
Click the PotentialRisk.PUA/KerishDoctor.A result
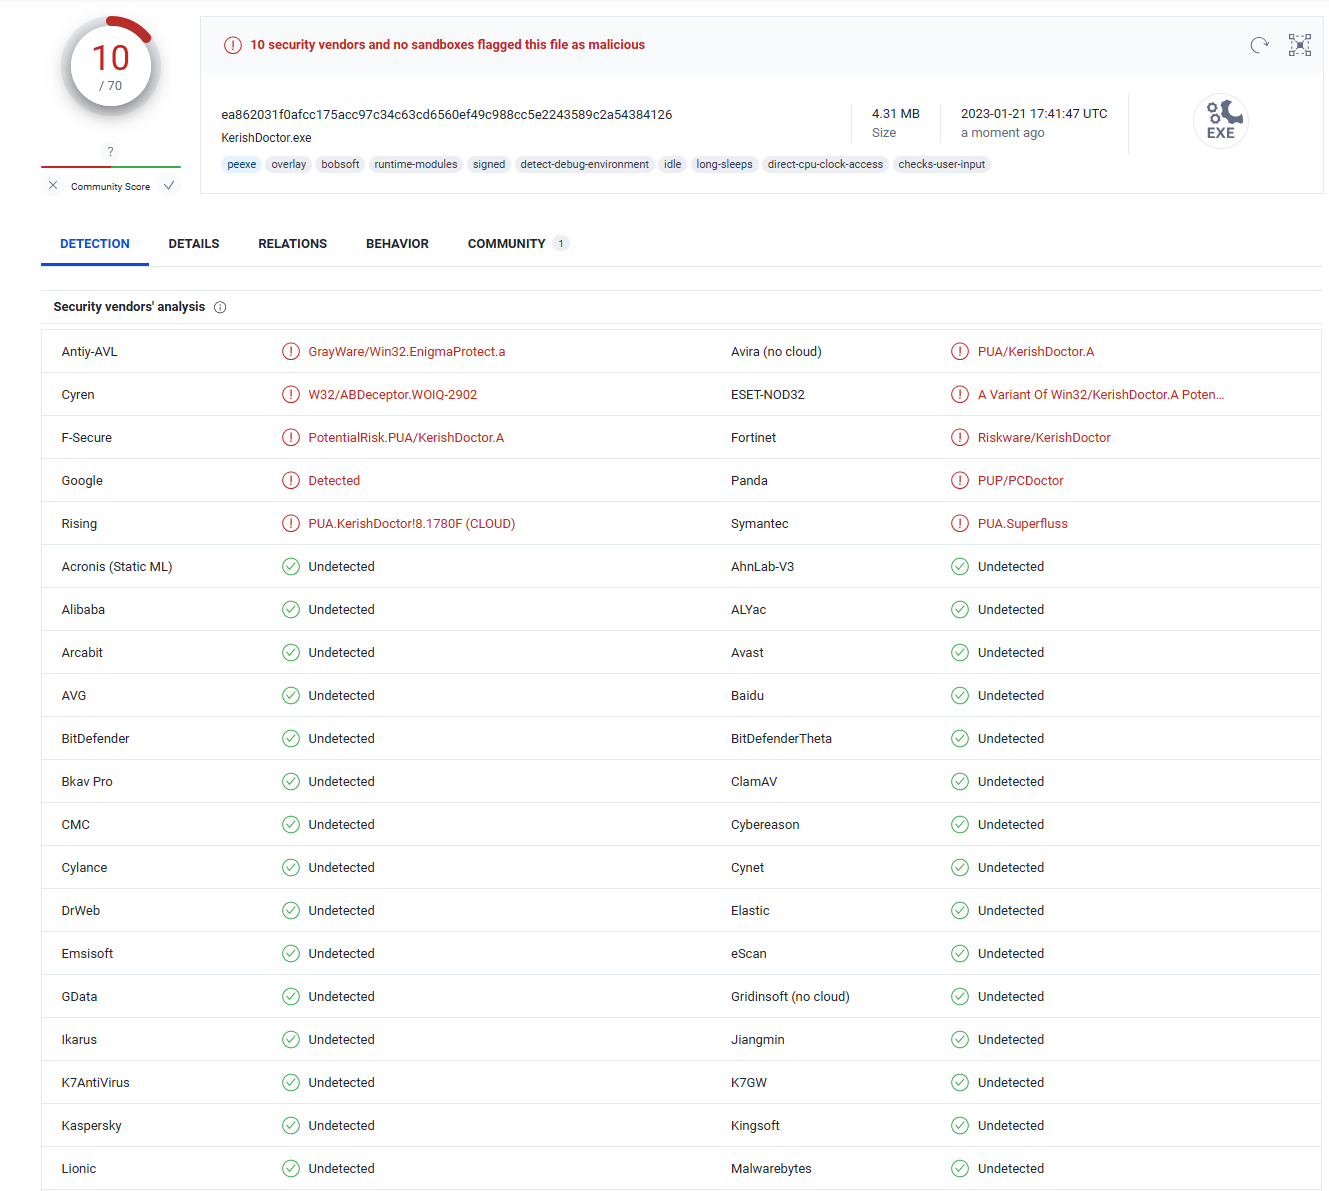[x=406, y=438]
